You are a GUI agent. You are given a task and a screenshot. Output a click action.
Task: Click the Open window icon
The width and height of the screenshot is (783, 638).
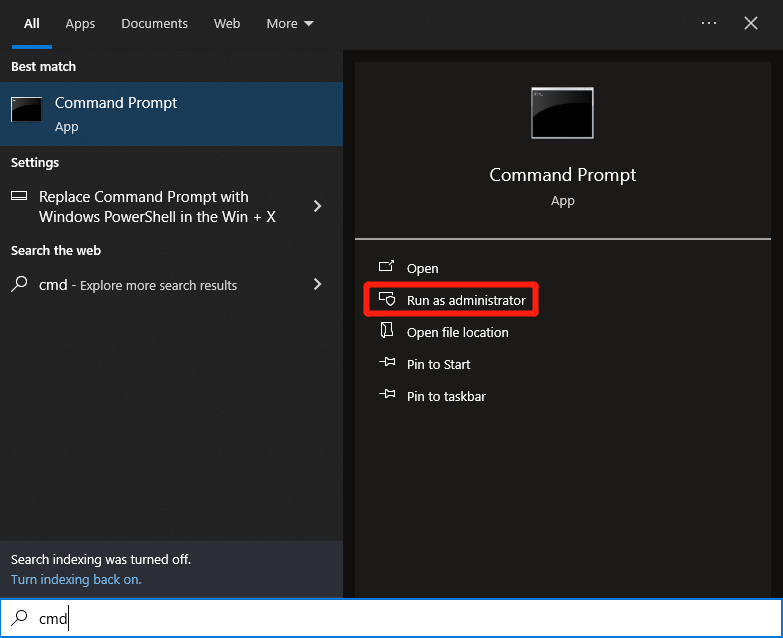(x=386, y=266)
